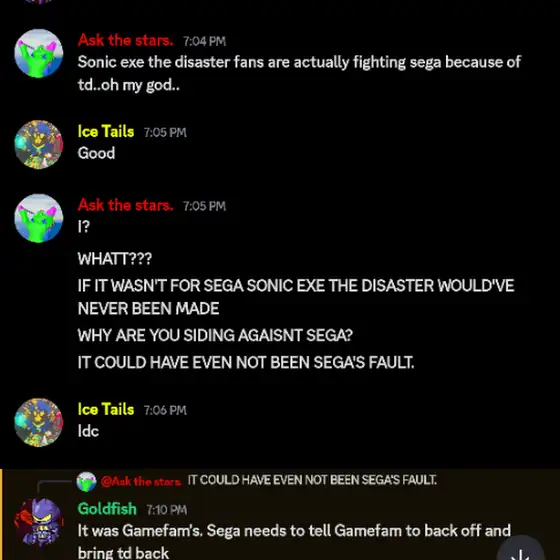Screen dimensions: 560x560
Task: Open Ask the stars avatar at 7:04 PM
Action: (39, 53)
